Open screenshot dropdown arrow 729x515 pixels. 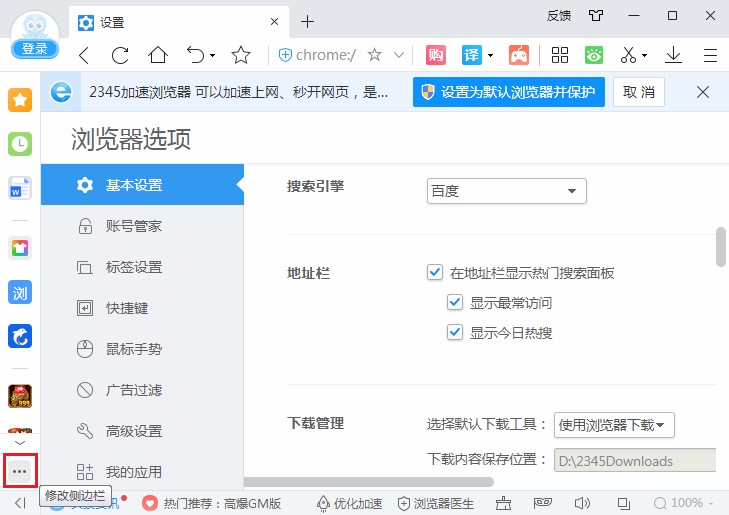[x=644, y=55]
